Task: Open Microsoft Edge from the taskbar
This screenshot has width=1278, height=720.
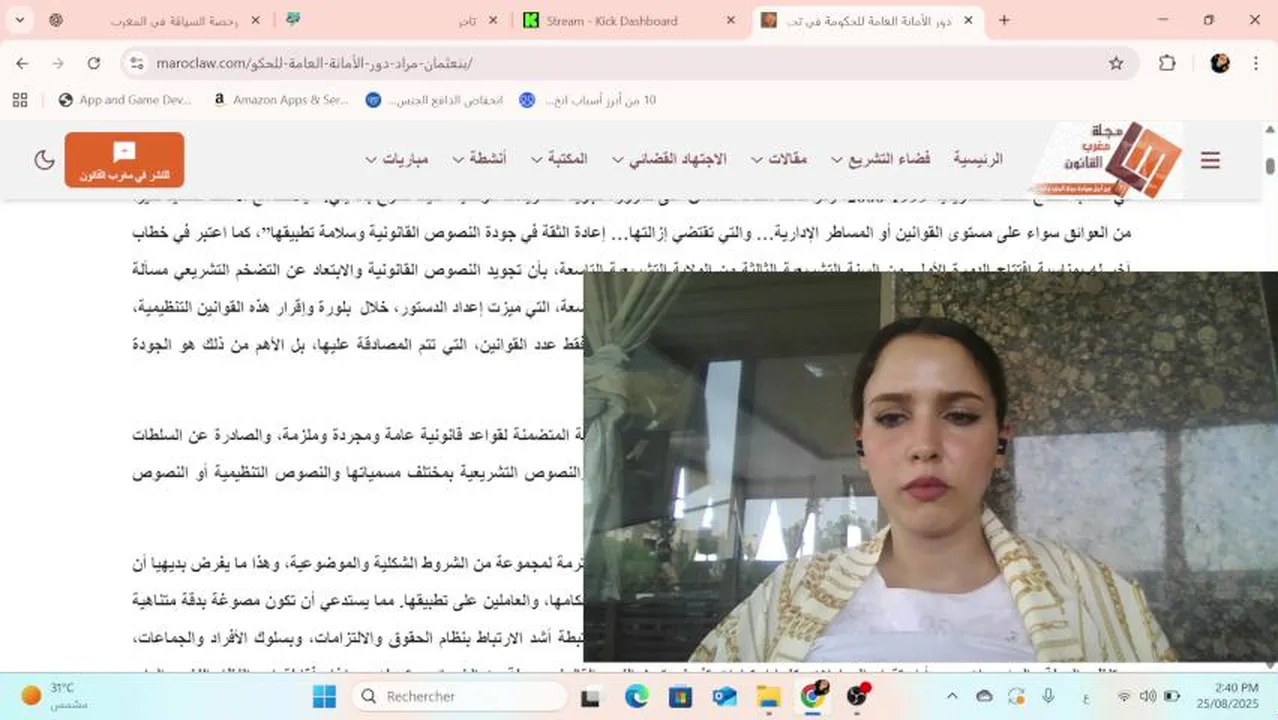Action: click(637, 696)
